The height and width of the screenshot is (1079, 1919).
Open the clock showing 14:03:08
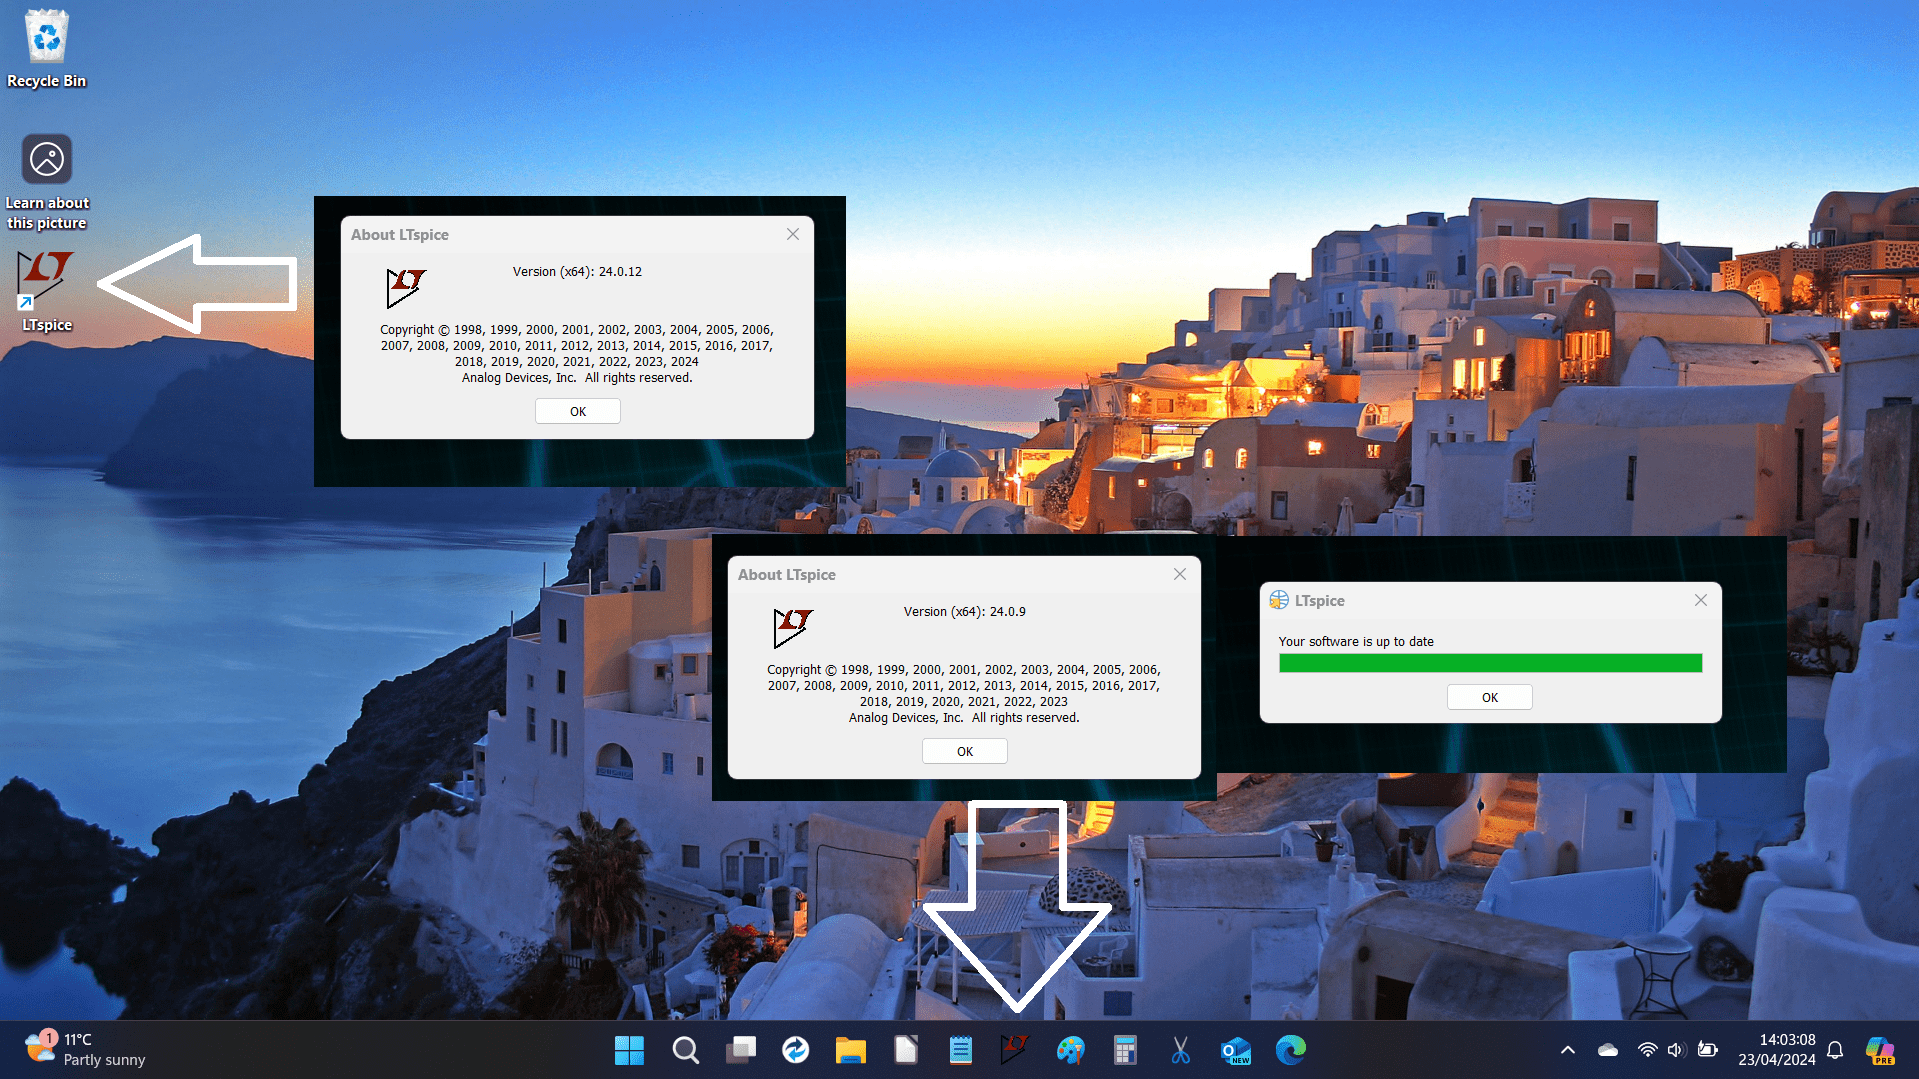point(1776,1050)
